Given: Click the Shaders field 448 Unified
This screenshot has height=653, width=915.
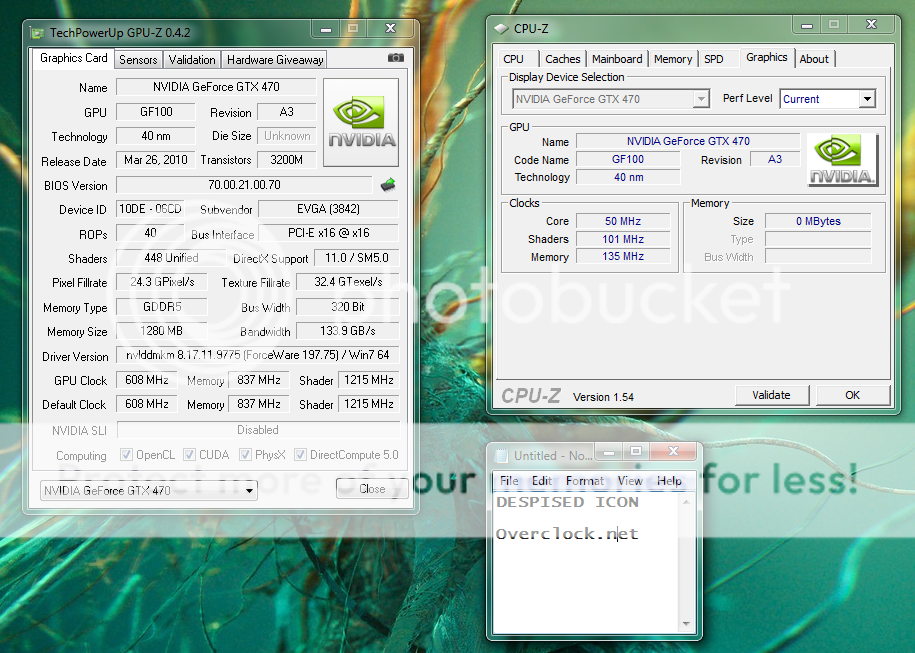Looking at the screenshot, I should point(171,258).
